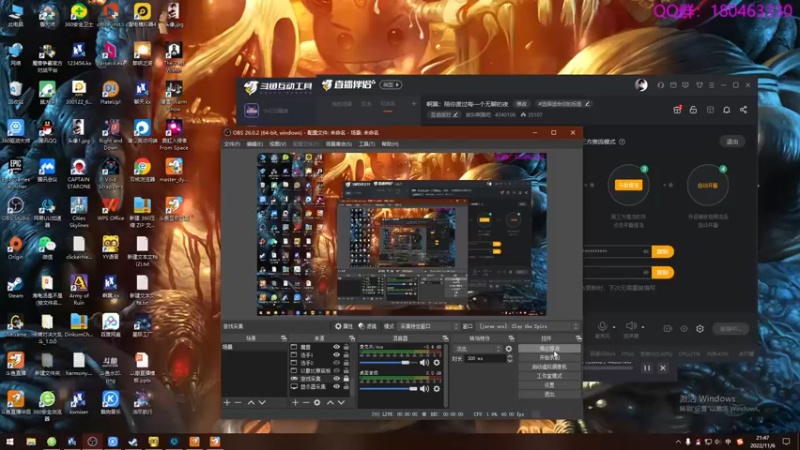Open View menu in OBS
800x450 pixels.
coord(278,144)
